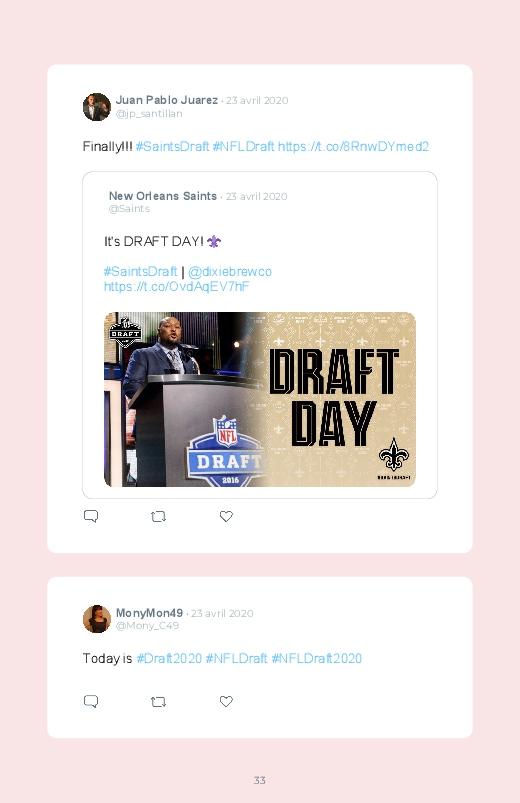This screenshot has width=520, height=803.
Task: Open the t.co/OvdAqEV7hF link
Action: (176, 286)
